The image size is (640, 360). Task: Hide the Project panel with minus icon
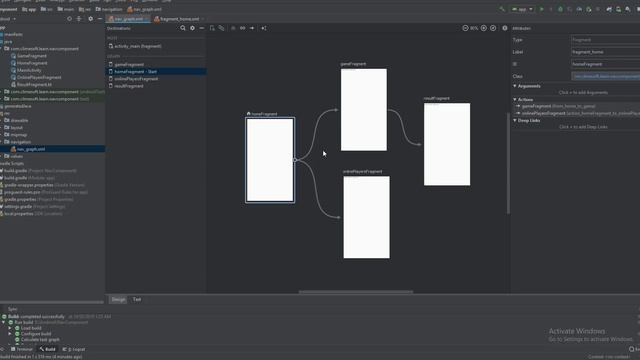(100, 19)
